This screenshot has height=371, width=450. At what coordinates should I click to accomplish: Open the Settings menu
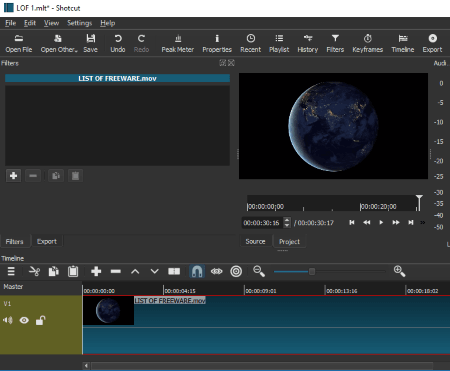coord(79,23)
